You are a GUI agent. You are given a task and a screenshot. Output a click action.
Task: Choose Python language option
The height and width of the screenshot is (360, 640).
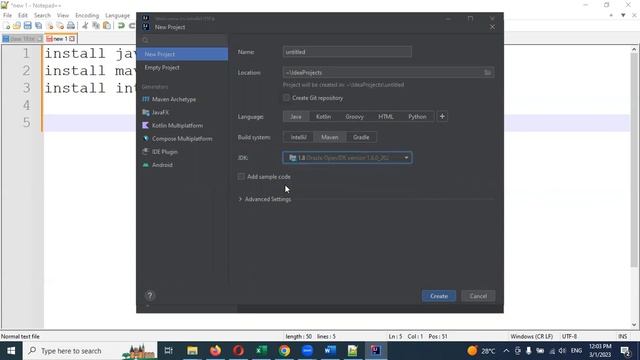(417, 117)
